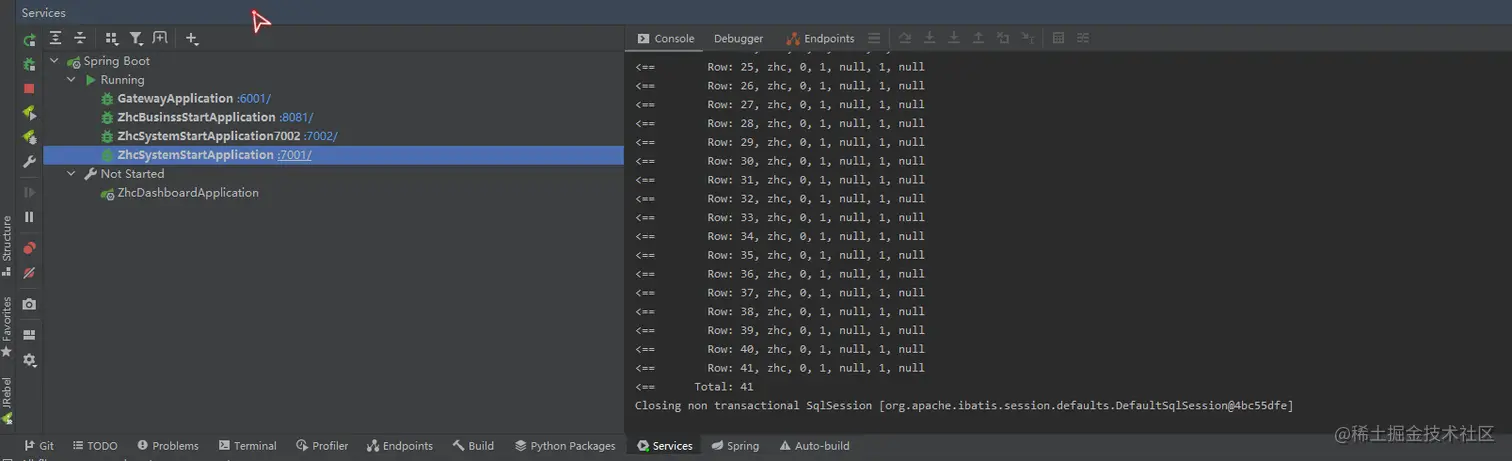
Task: Click Collapse All in Services toolbar
Action: click(x=80, y=38)
